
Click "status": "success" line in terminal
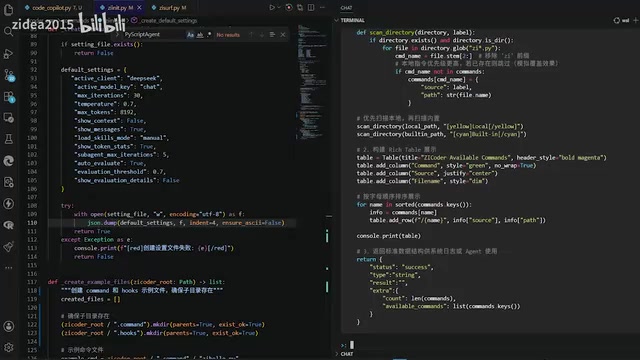(x=402, y=267)
